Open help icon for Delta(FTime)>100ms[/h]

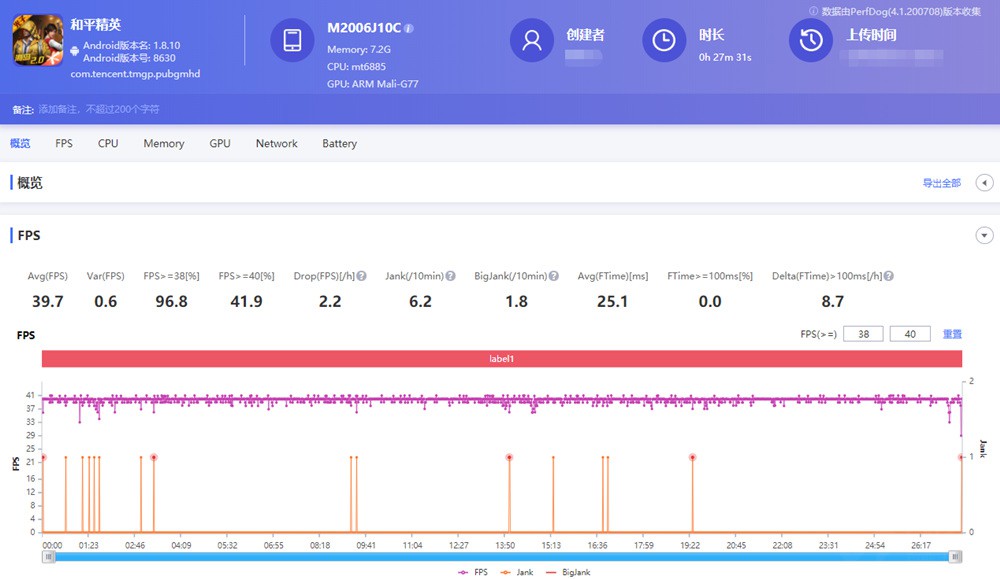tap(888, 276)
